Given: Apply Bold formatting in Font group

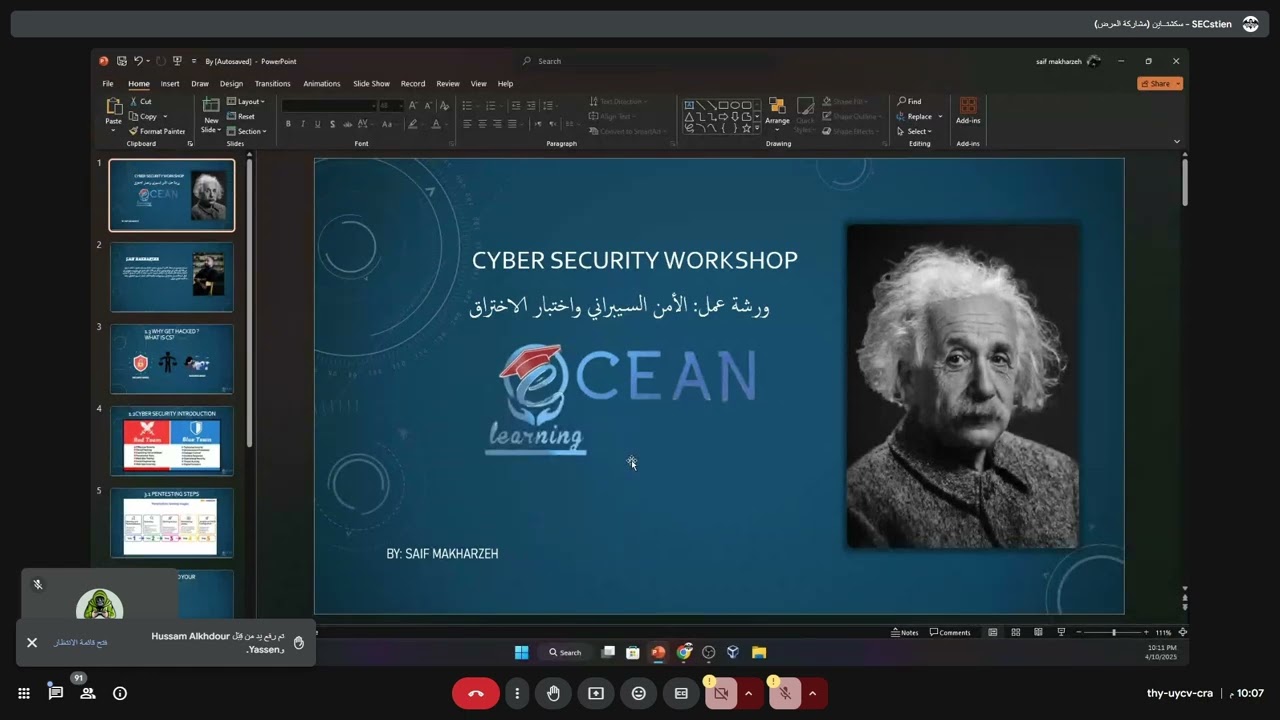Looking at the screenshot, I should (288, 124).
